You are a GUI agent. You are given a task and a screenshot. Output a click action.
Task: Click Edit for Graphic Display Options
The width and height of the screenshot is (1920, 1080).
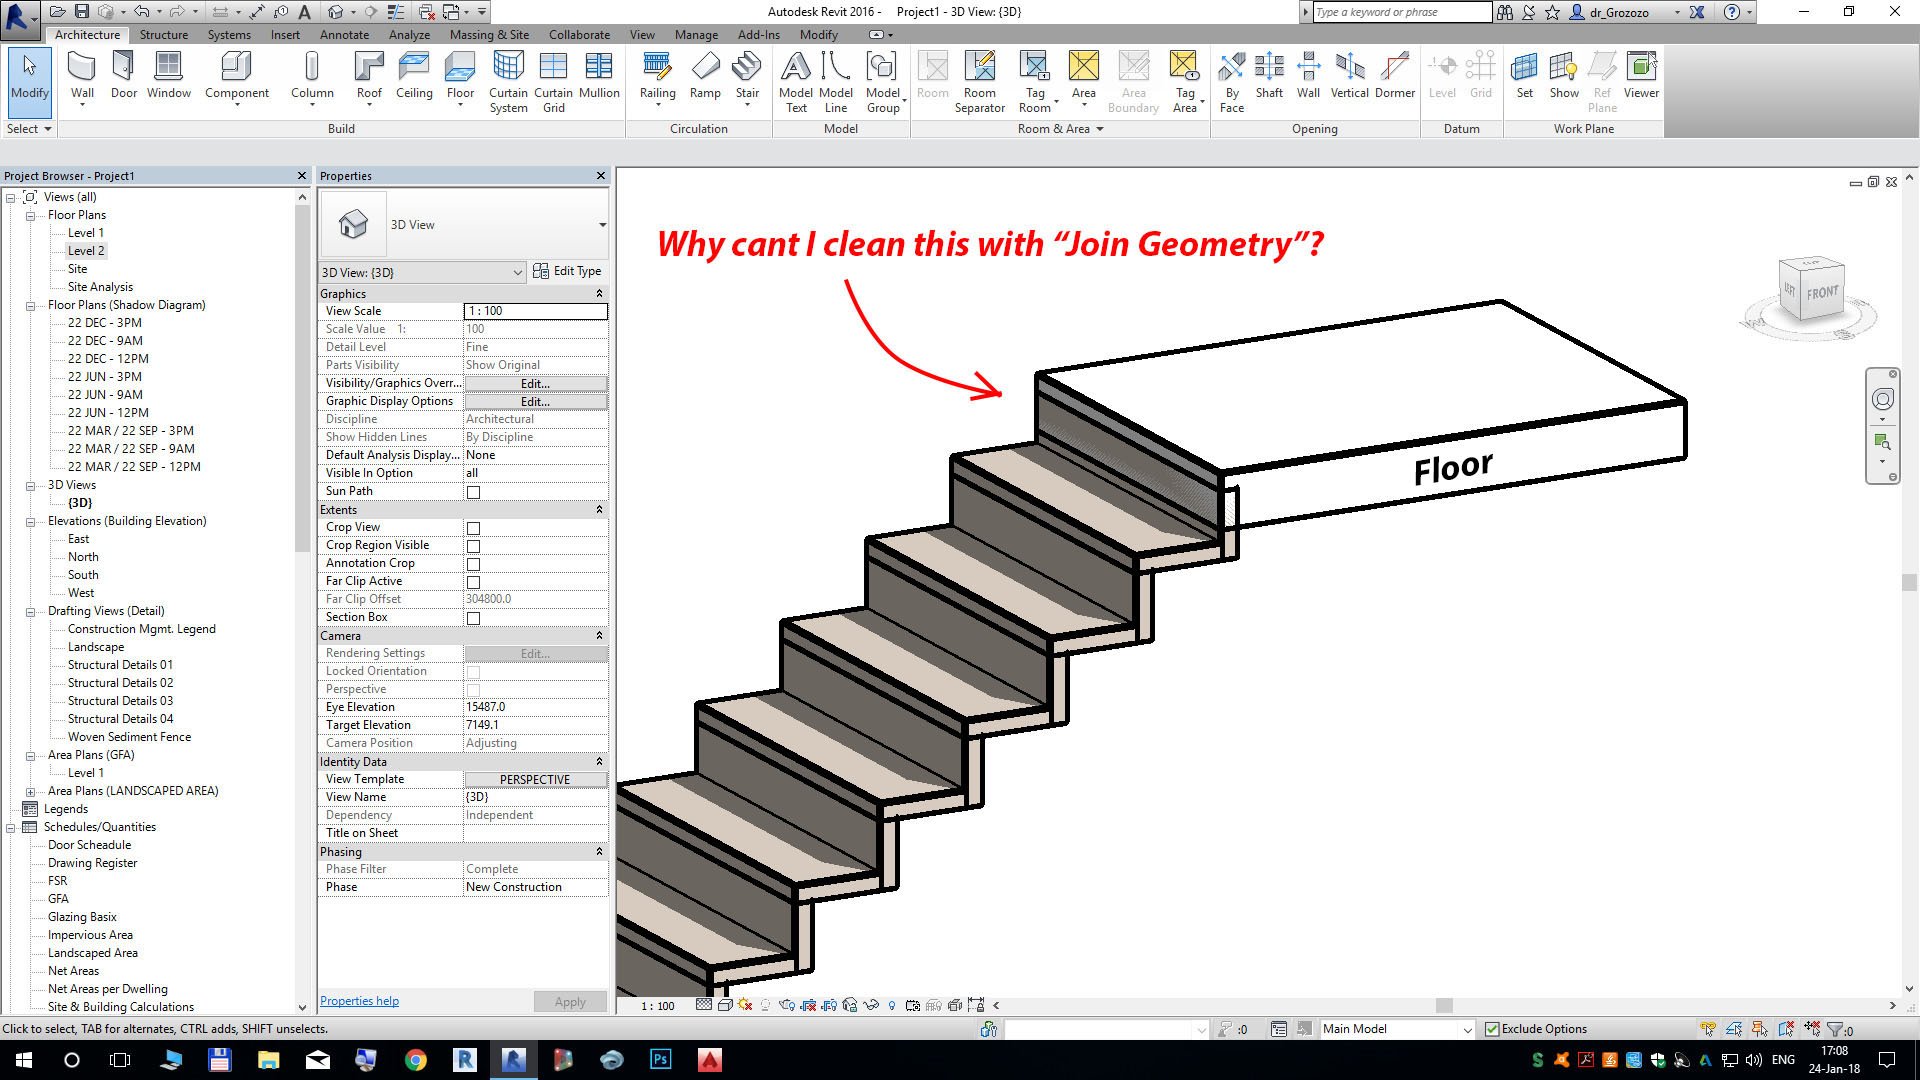535,402
